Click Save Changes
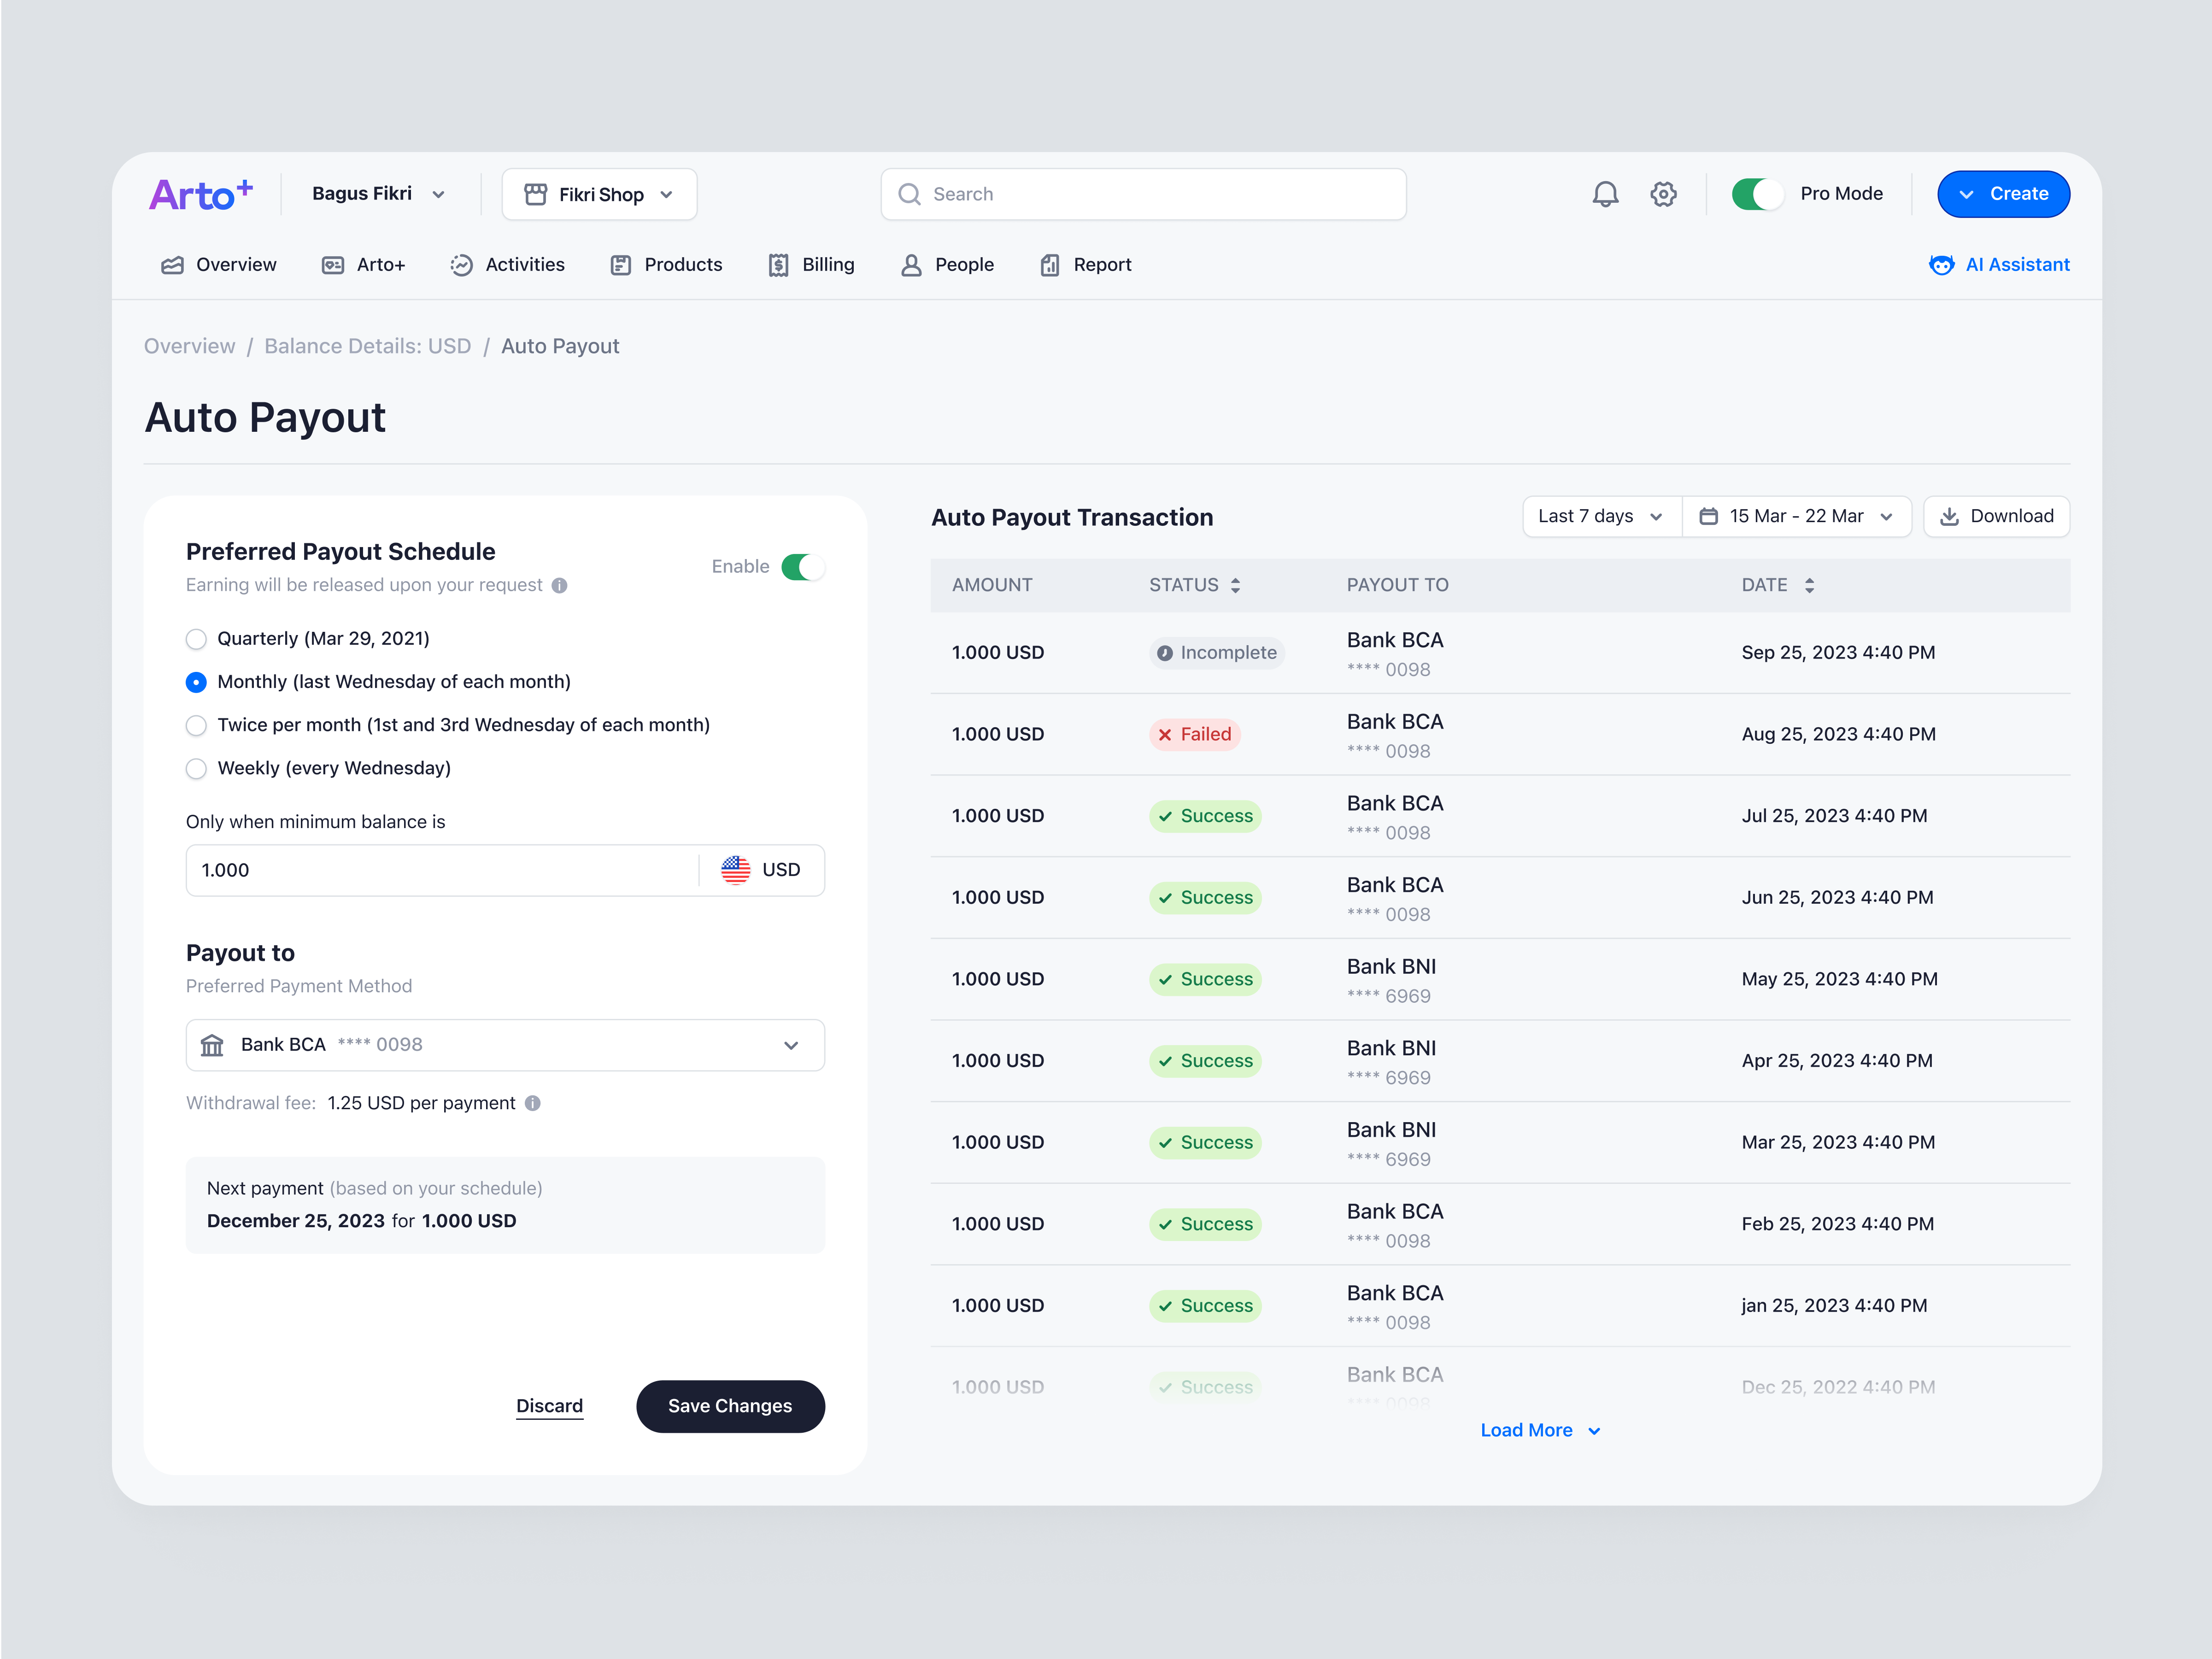This screenshot has width=2212, height=1659. (730, 1406)
